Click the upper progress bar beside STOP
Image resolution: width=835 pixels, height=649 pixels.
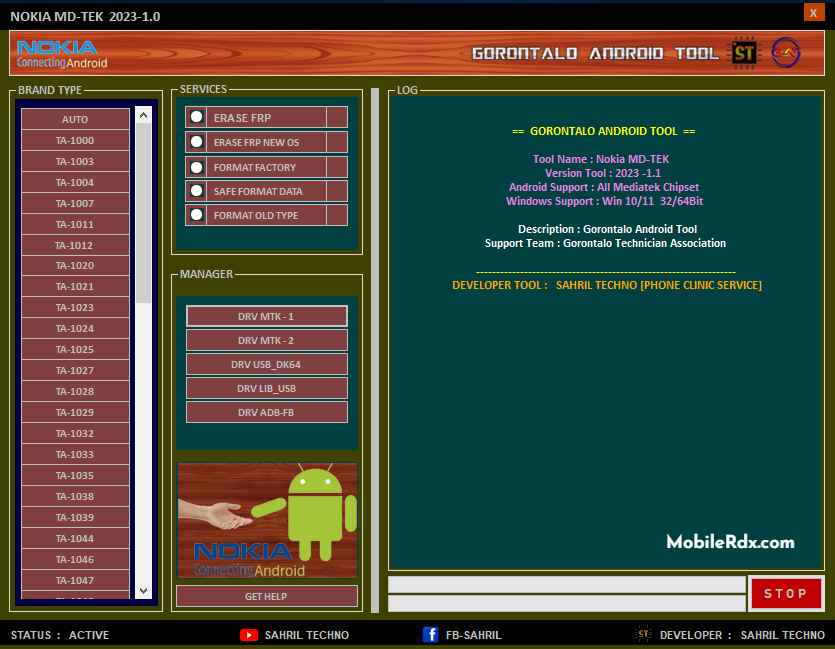click(x=567, y=585)
